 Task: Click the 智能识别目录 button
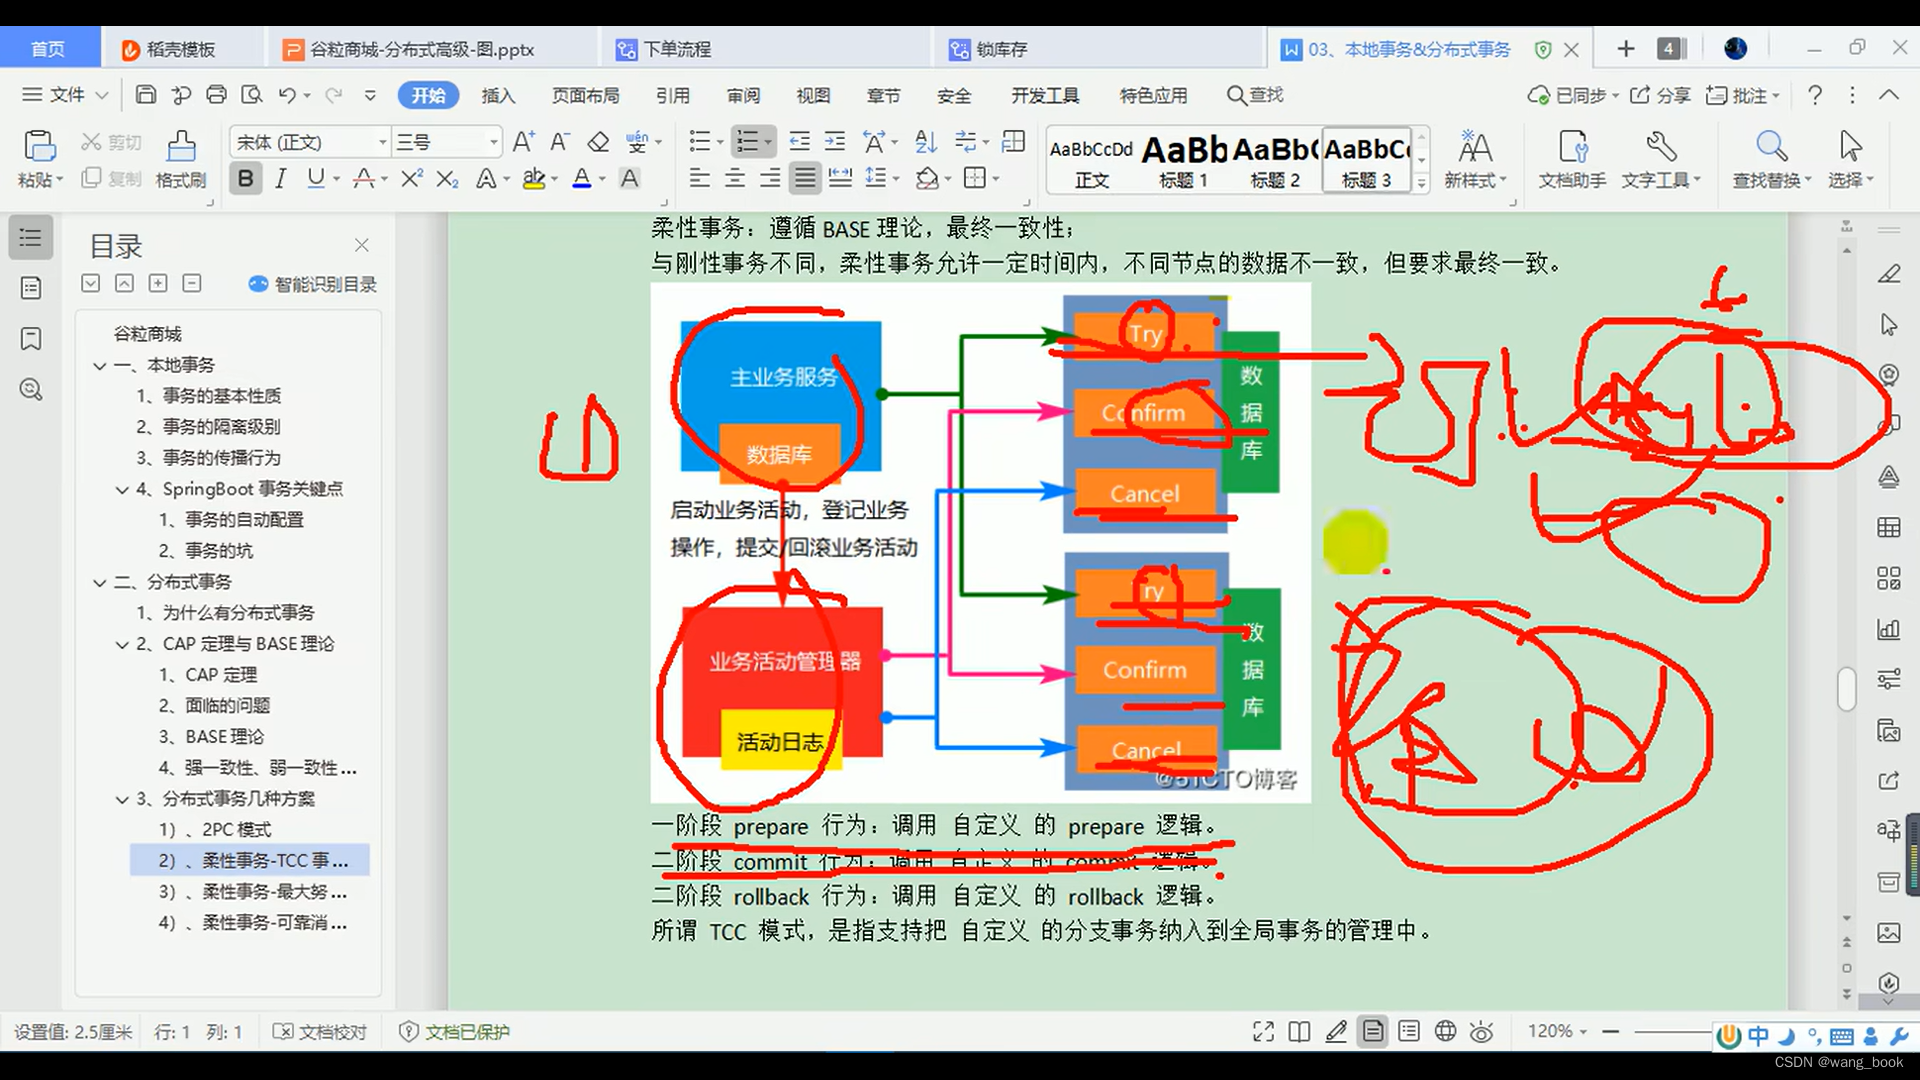pyautogui.click(x=313, y=284)
